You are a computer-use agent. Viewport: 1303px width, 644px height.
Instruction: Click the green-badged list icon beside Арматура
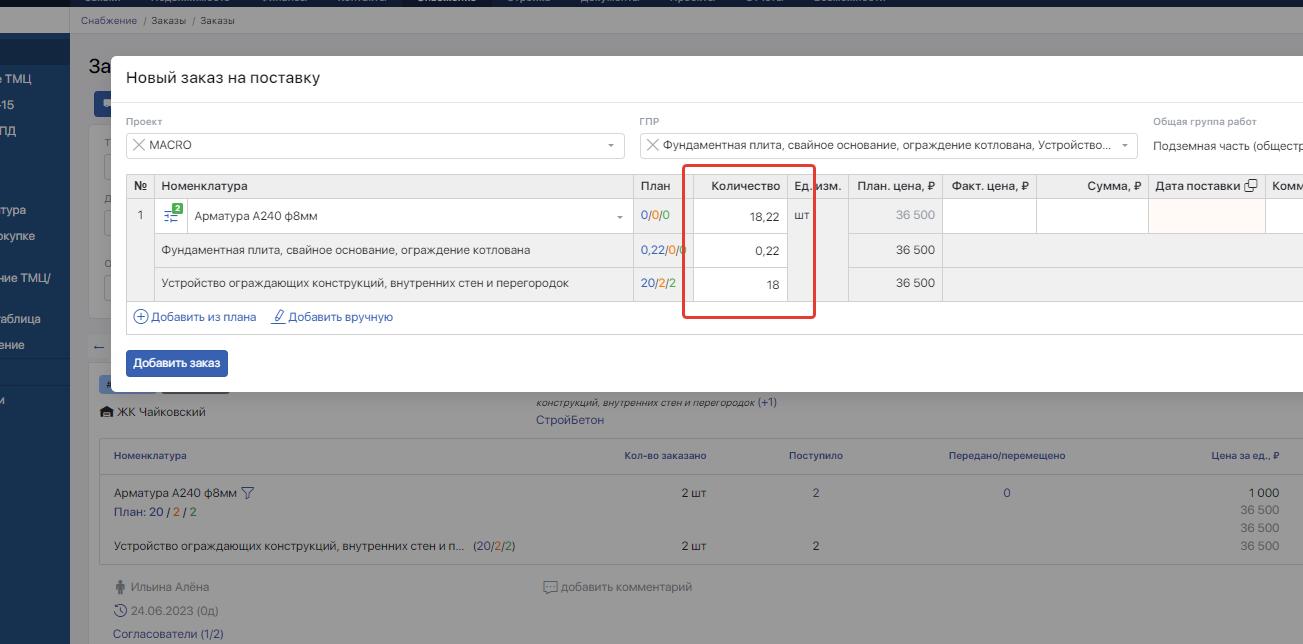[x=172, y=215]
